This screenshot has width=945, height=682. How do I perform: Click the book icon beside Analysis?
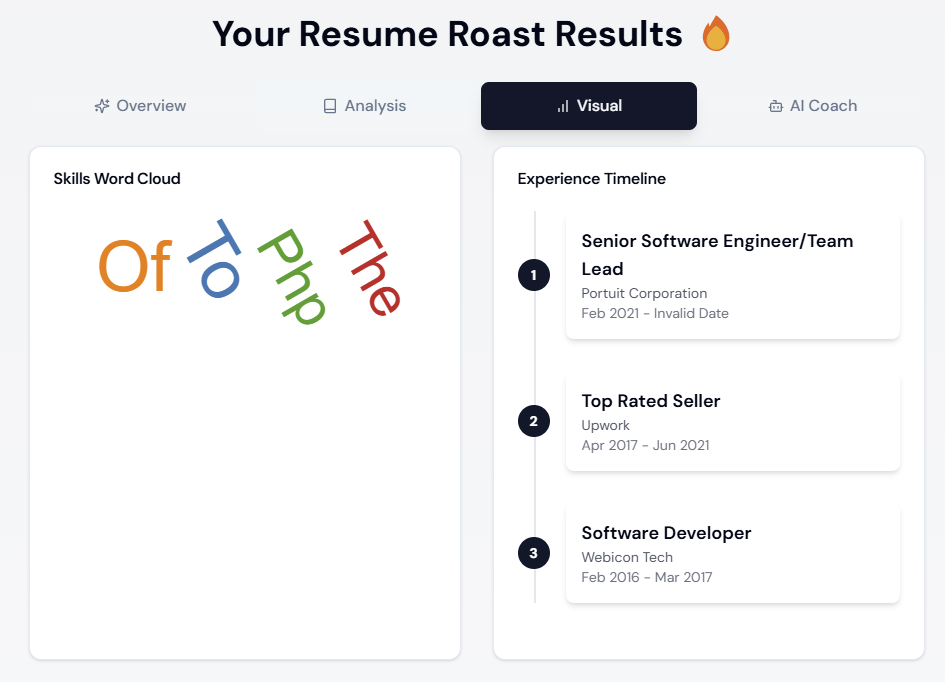click(330, 106)
